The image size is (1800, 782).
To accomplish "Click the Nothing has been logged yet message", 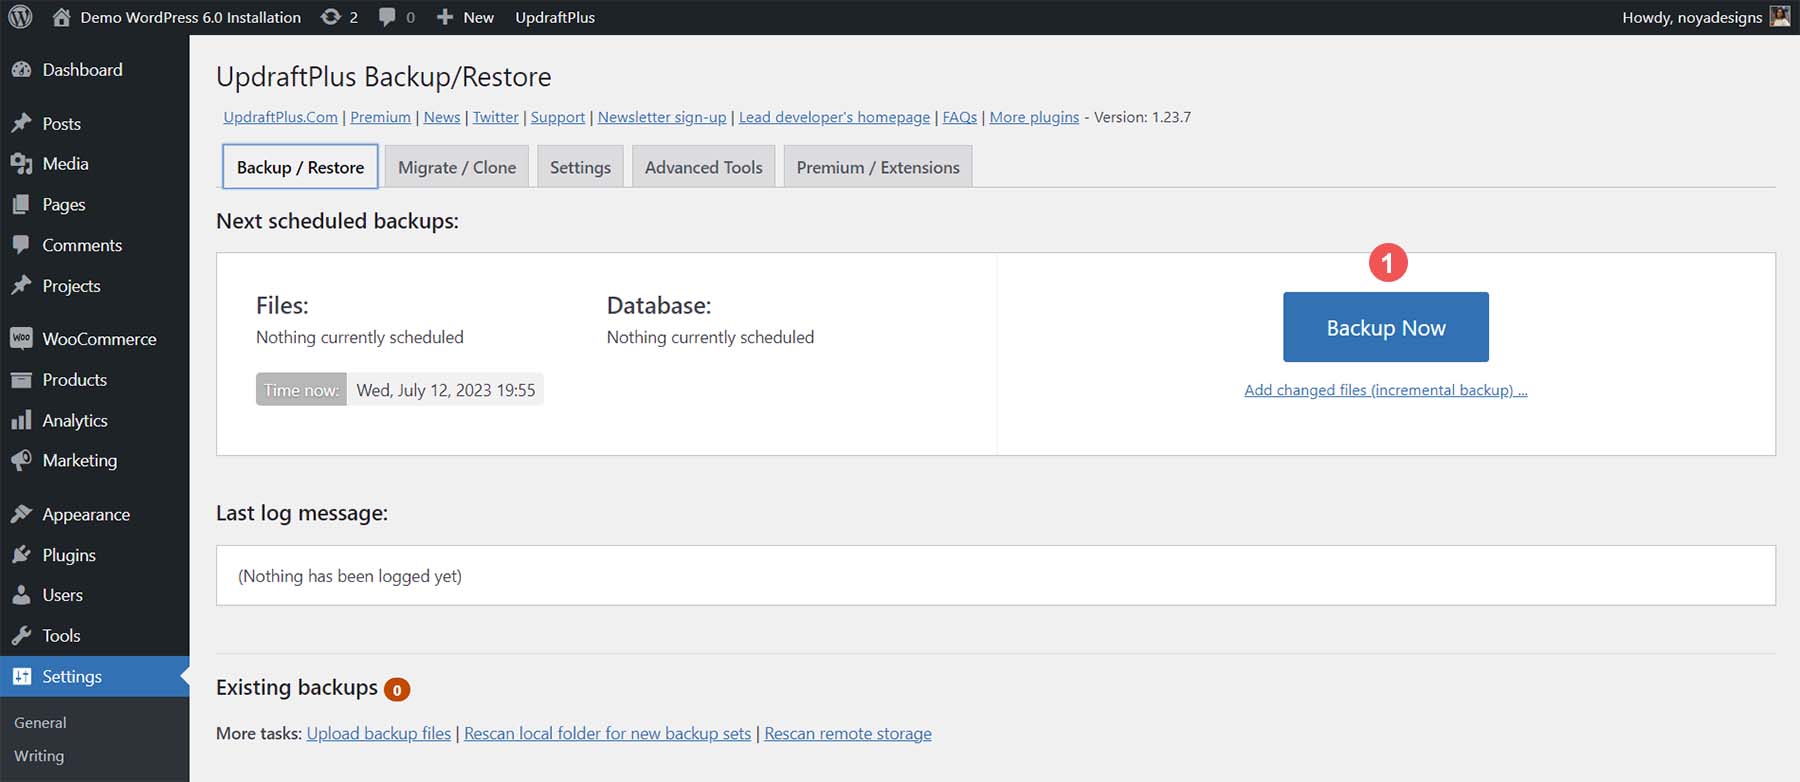I will coord(350,576).
